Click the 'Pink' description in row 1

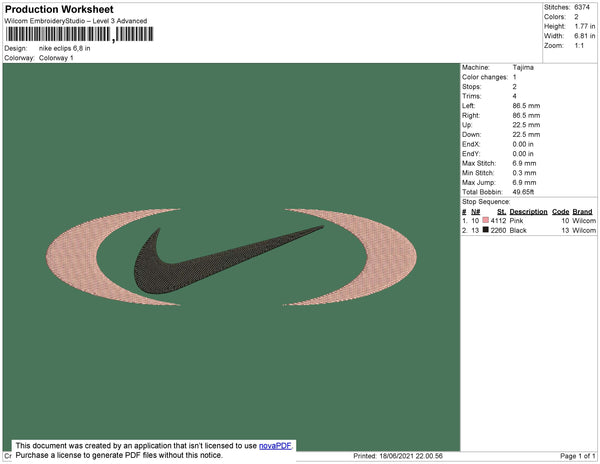[516, 221]
